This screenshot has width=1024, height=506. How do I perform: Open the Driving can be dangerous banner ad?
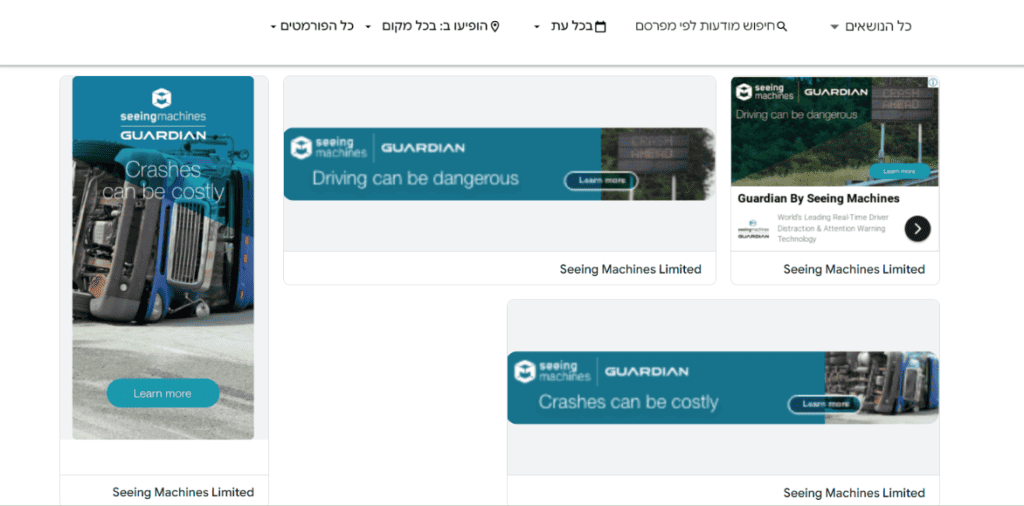500,164
